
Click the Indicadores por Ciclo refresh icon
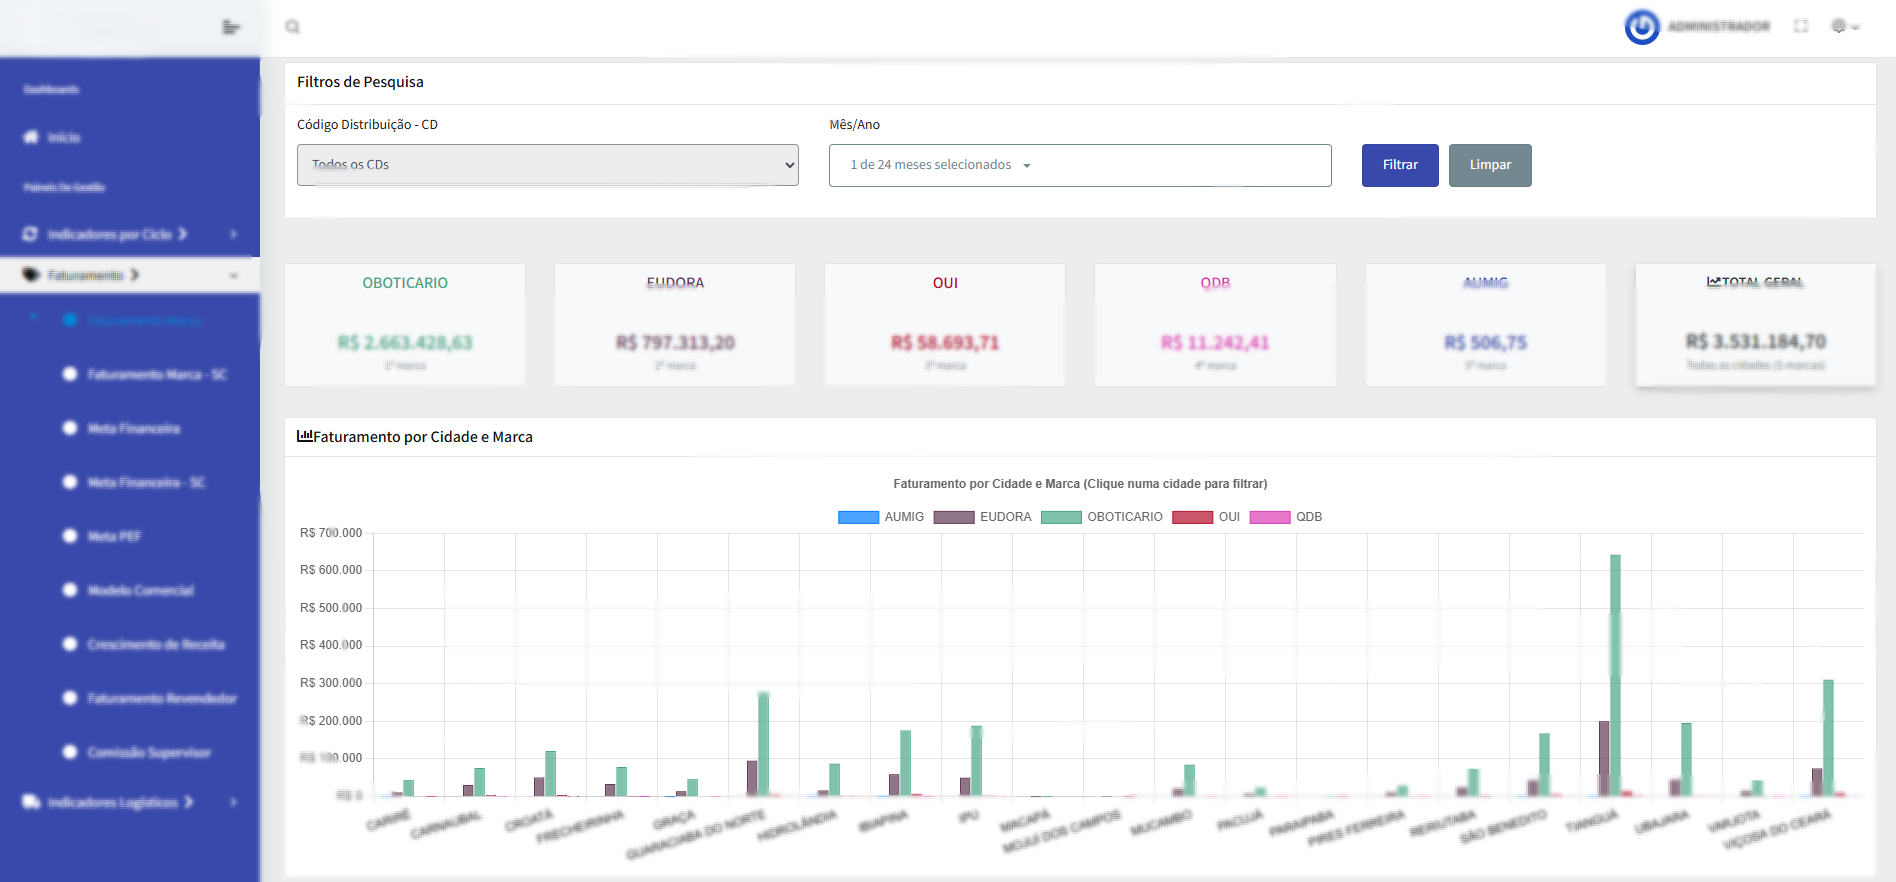[30, 234]
